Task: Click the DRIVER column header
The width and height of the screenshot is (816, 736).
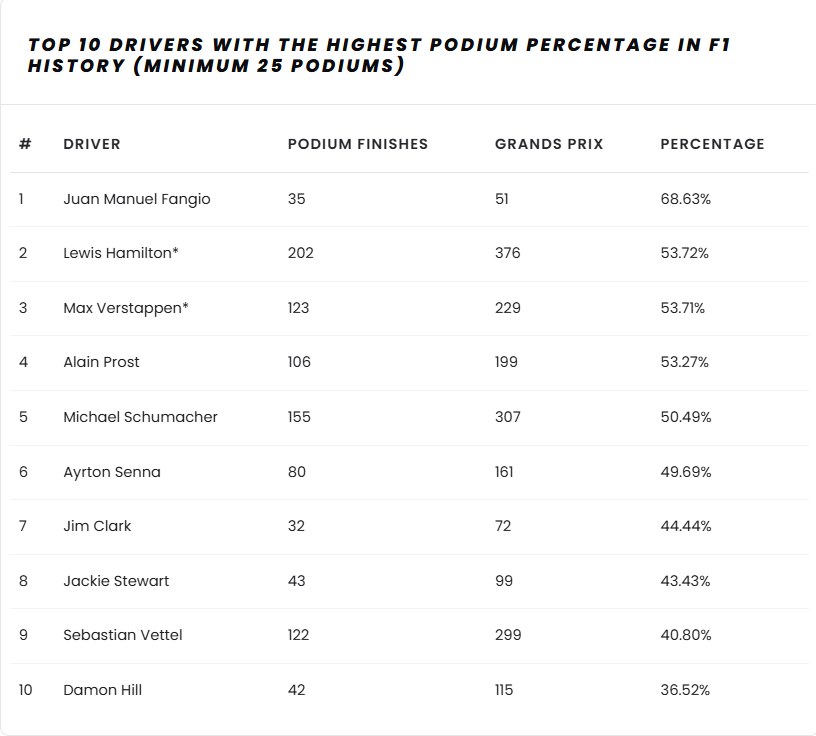Action: point(92,144)
